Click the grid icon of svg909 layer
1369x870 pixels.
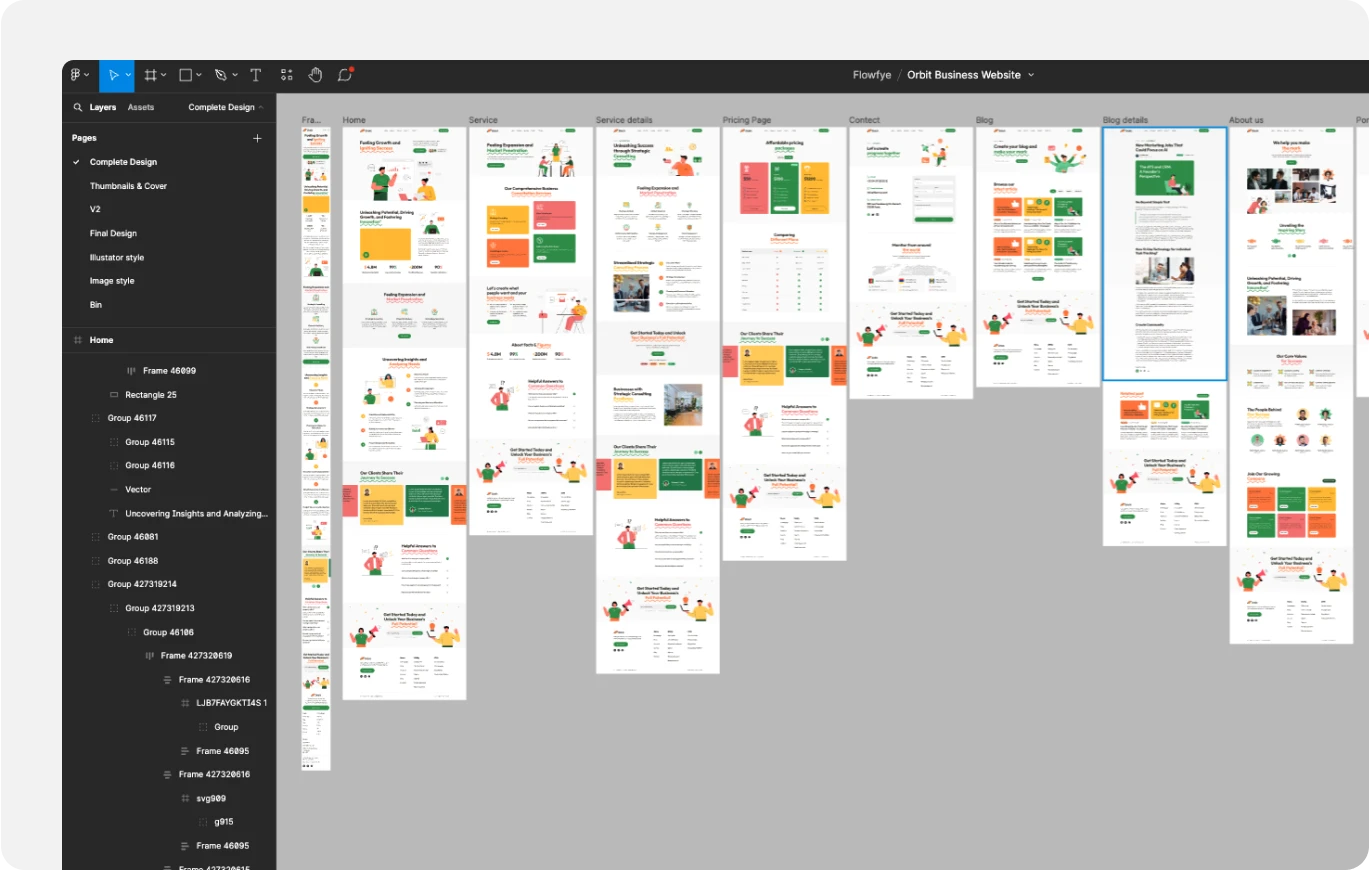[185, 798]
